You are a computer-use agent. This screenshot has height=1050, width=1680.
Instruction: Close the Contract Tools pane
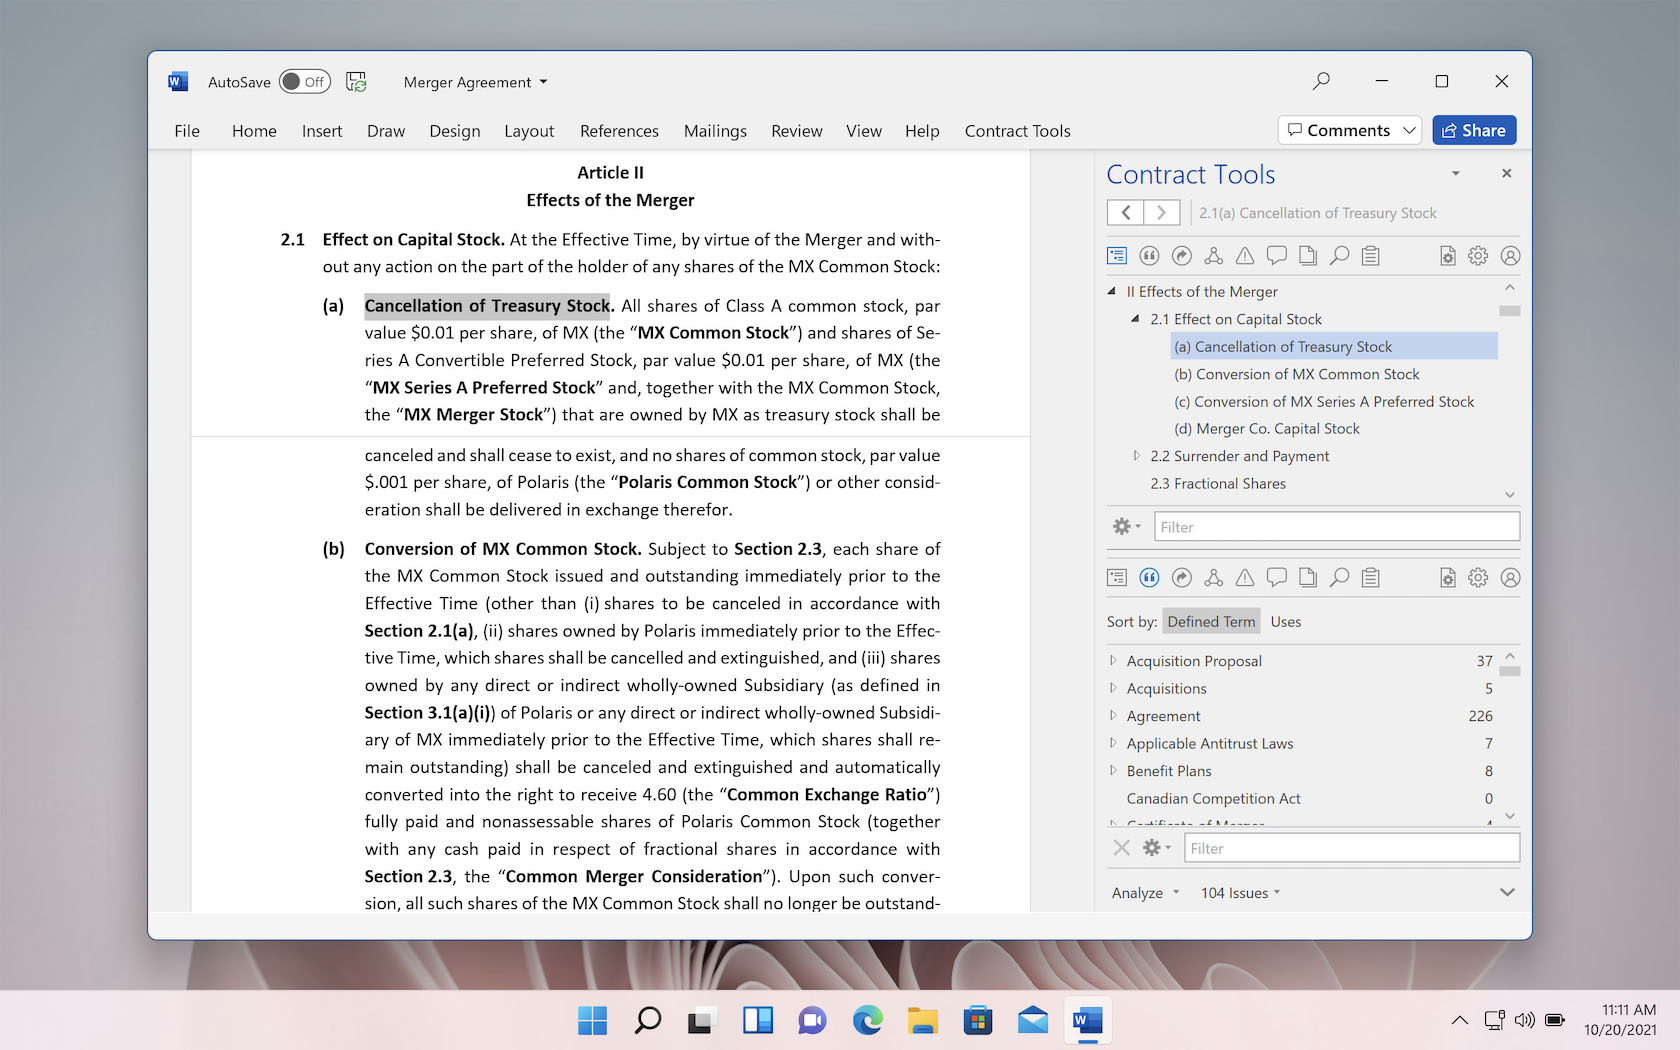coord(1506,173)
